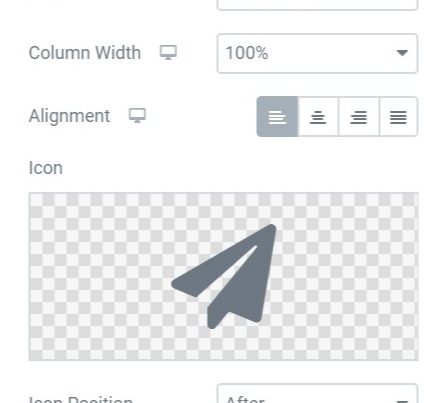Click the responsive desktop icon beside Column Width
The width and height of the screenshot is (441, 403).
click(x=168, y=53)
